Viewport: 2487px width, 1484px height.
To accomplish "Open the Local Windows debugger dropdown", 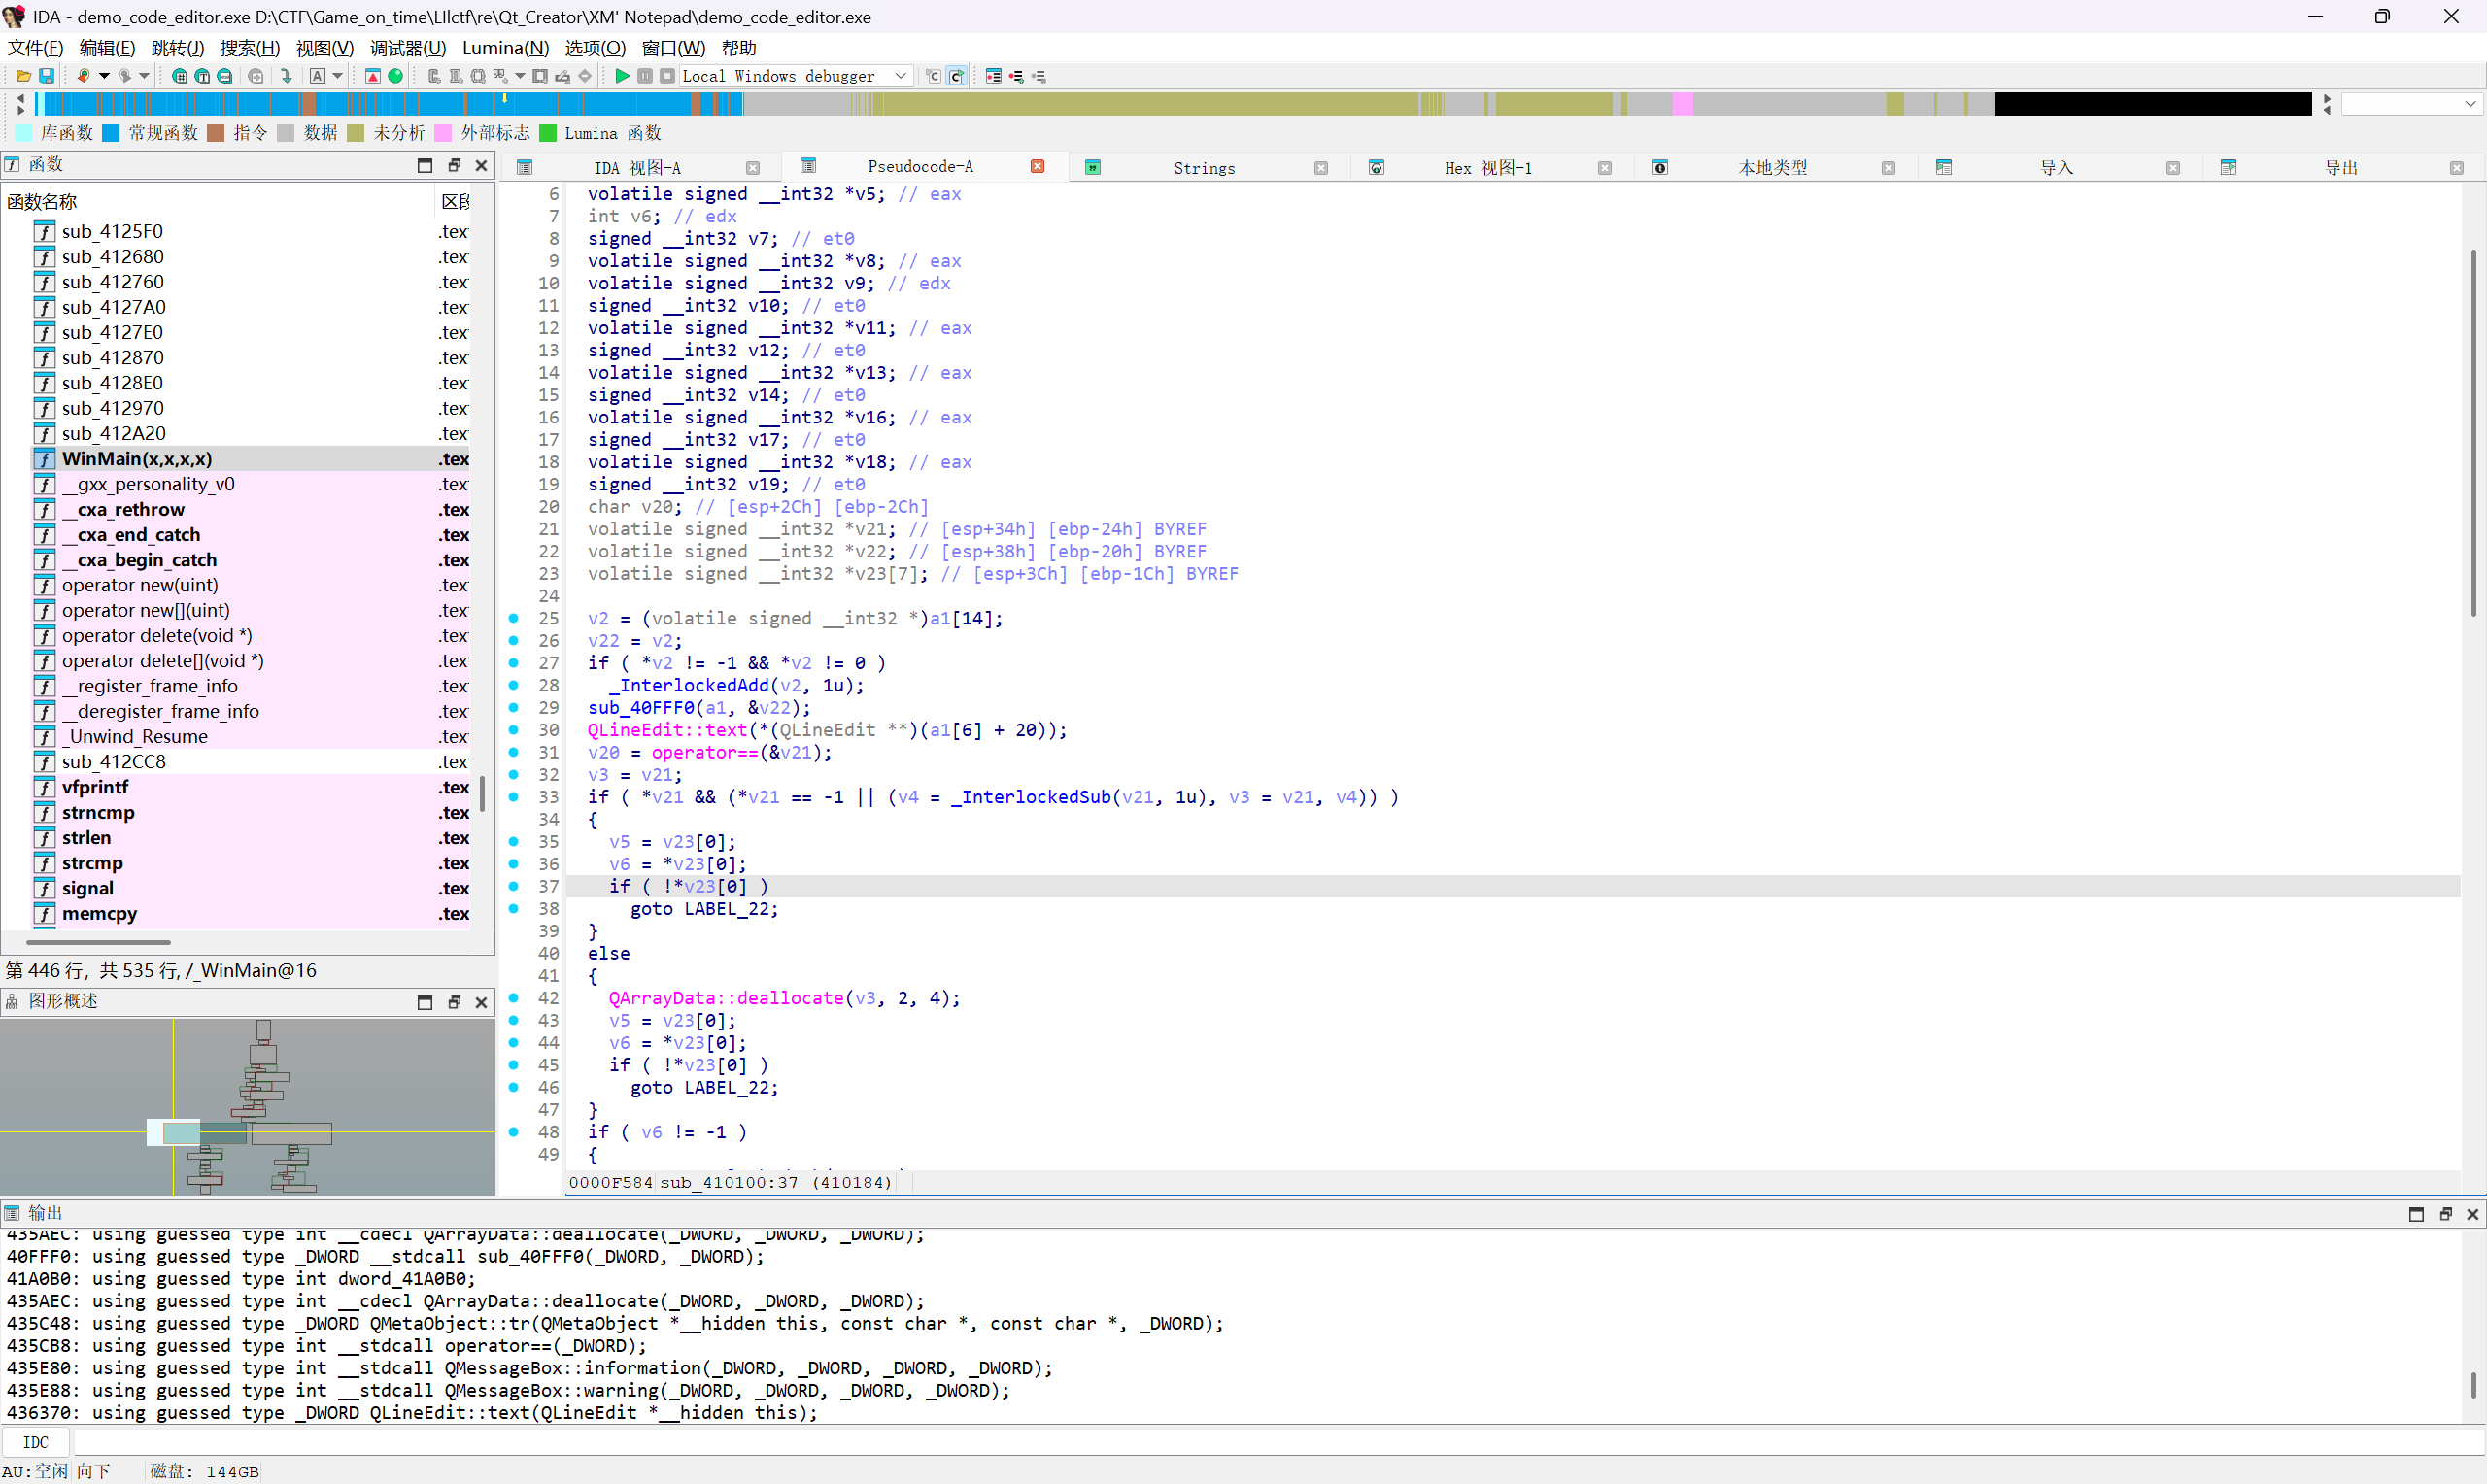I will (900, 76).
